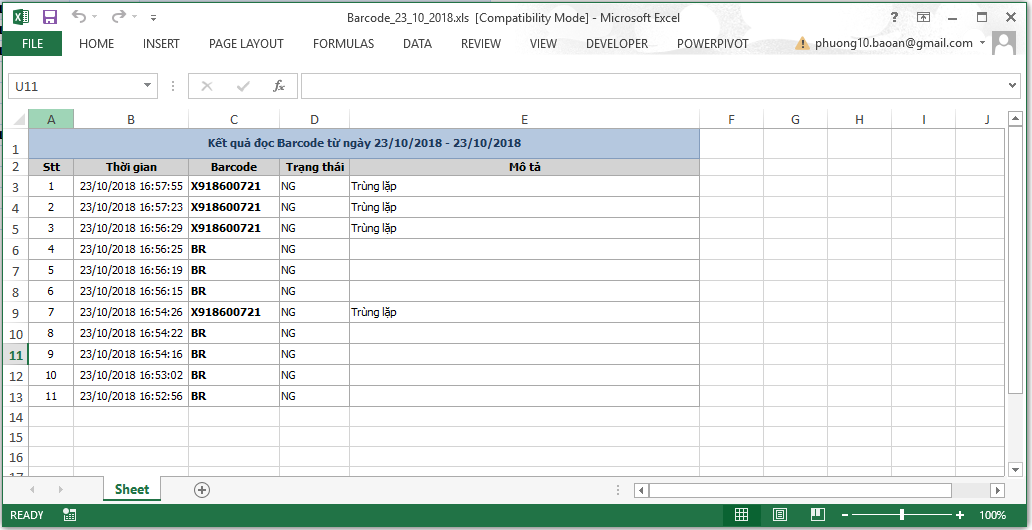Click the macro recording icon in status bar
Image resolution: width=1032 pixels, height=530 pixels.
pos(70,515)
